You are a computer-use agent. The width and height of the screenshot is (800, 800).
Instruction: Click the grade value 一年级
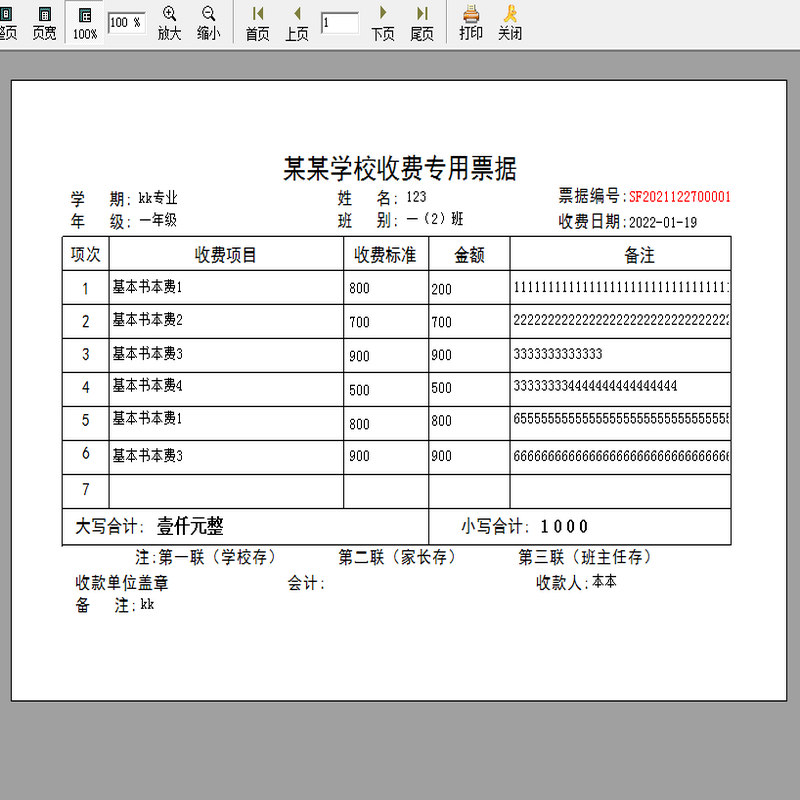(158, 220)
